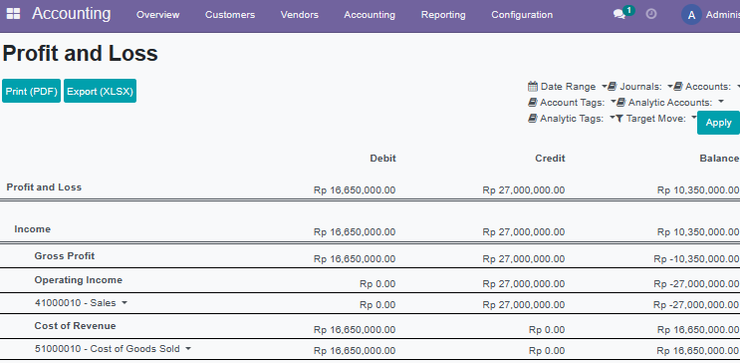Click the Target Move funnel icon
Viewport: 740px width, 363px height.
point(620,118)
